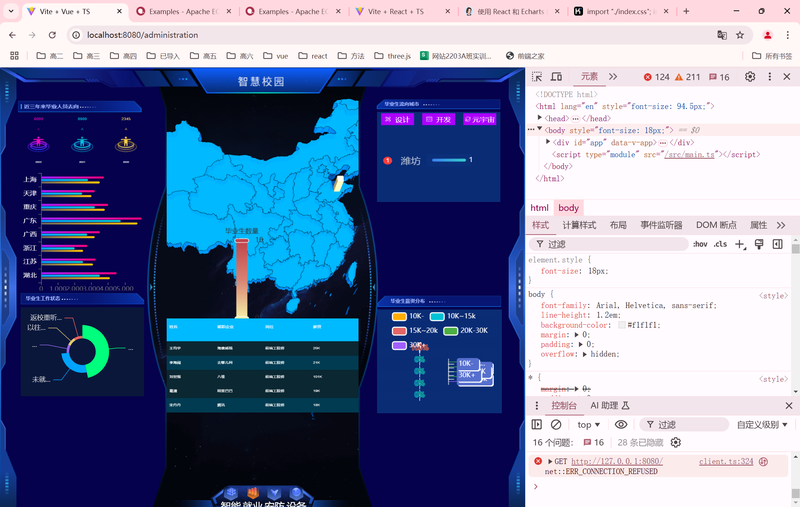
Task: Expand the div id app node
Action: pyautogui.click(x=548, y=142)
